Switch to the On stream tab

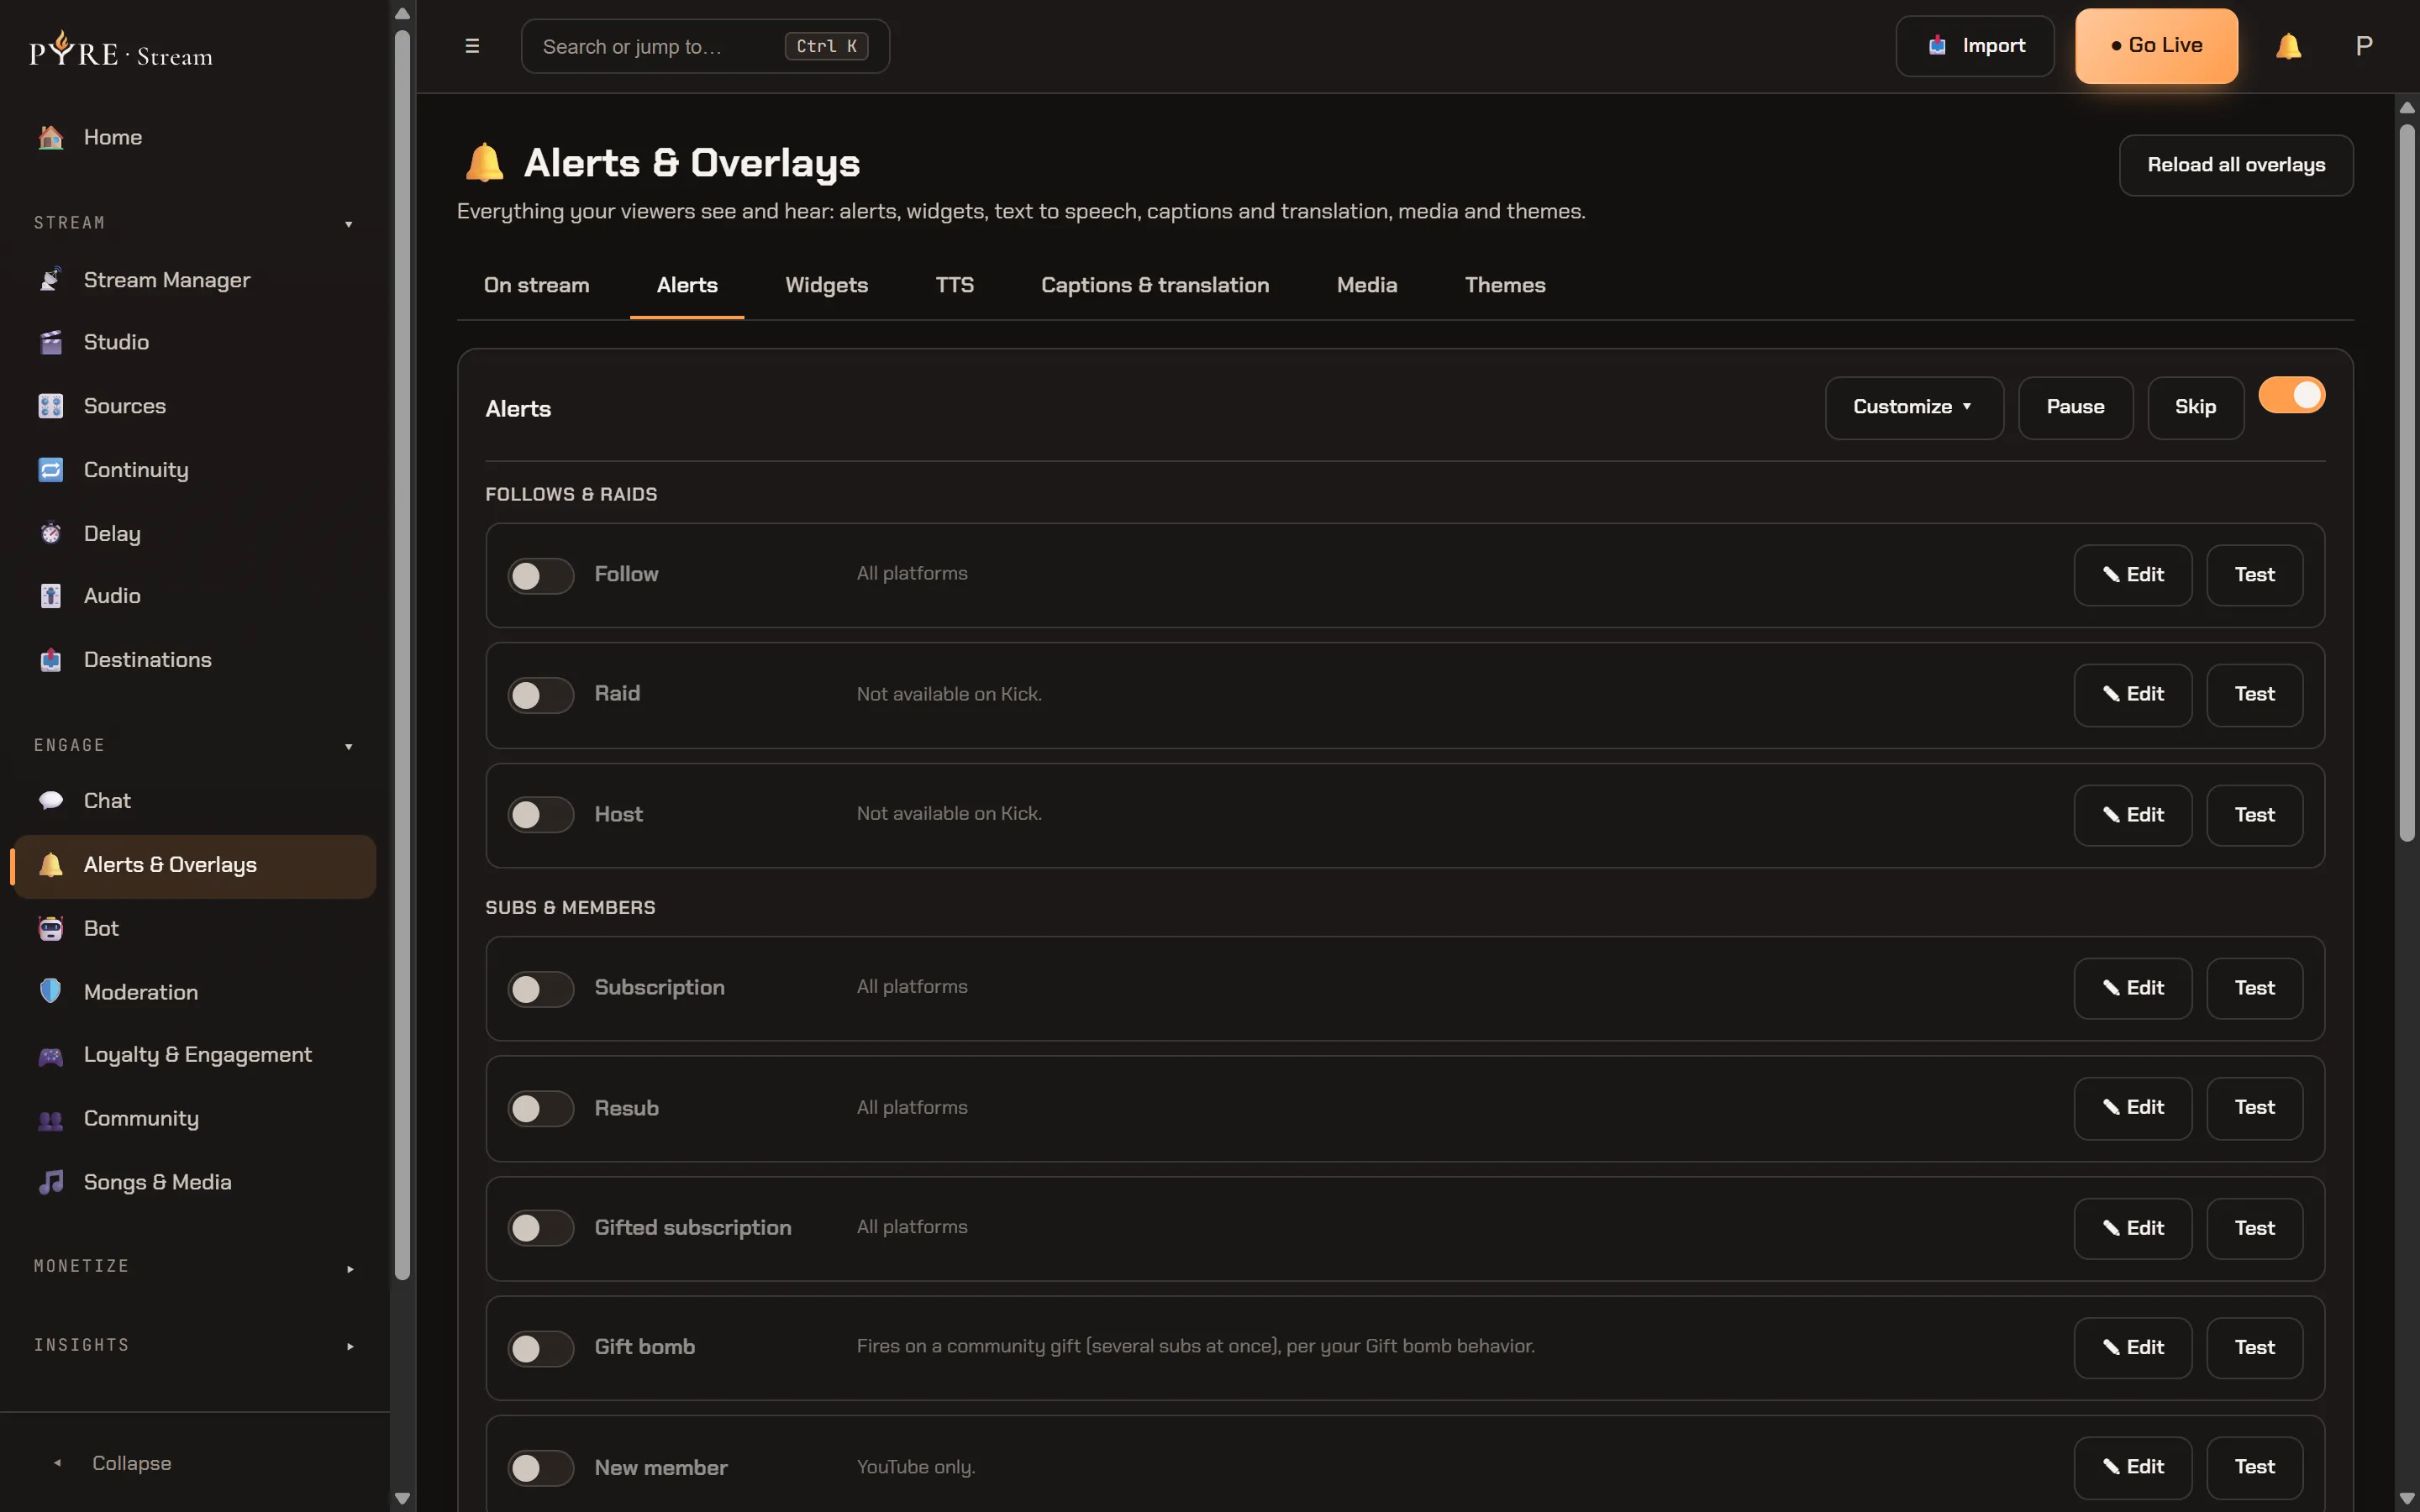(x=536, y=285)
